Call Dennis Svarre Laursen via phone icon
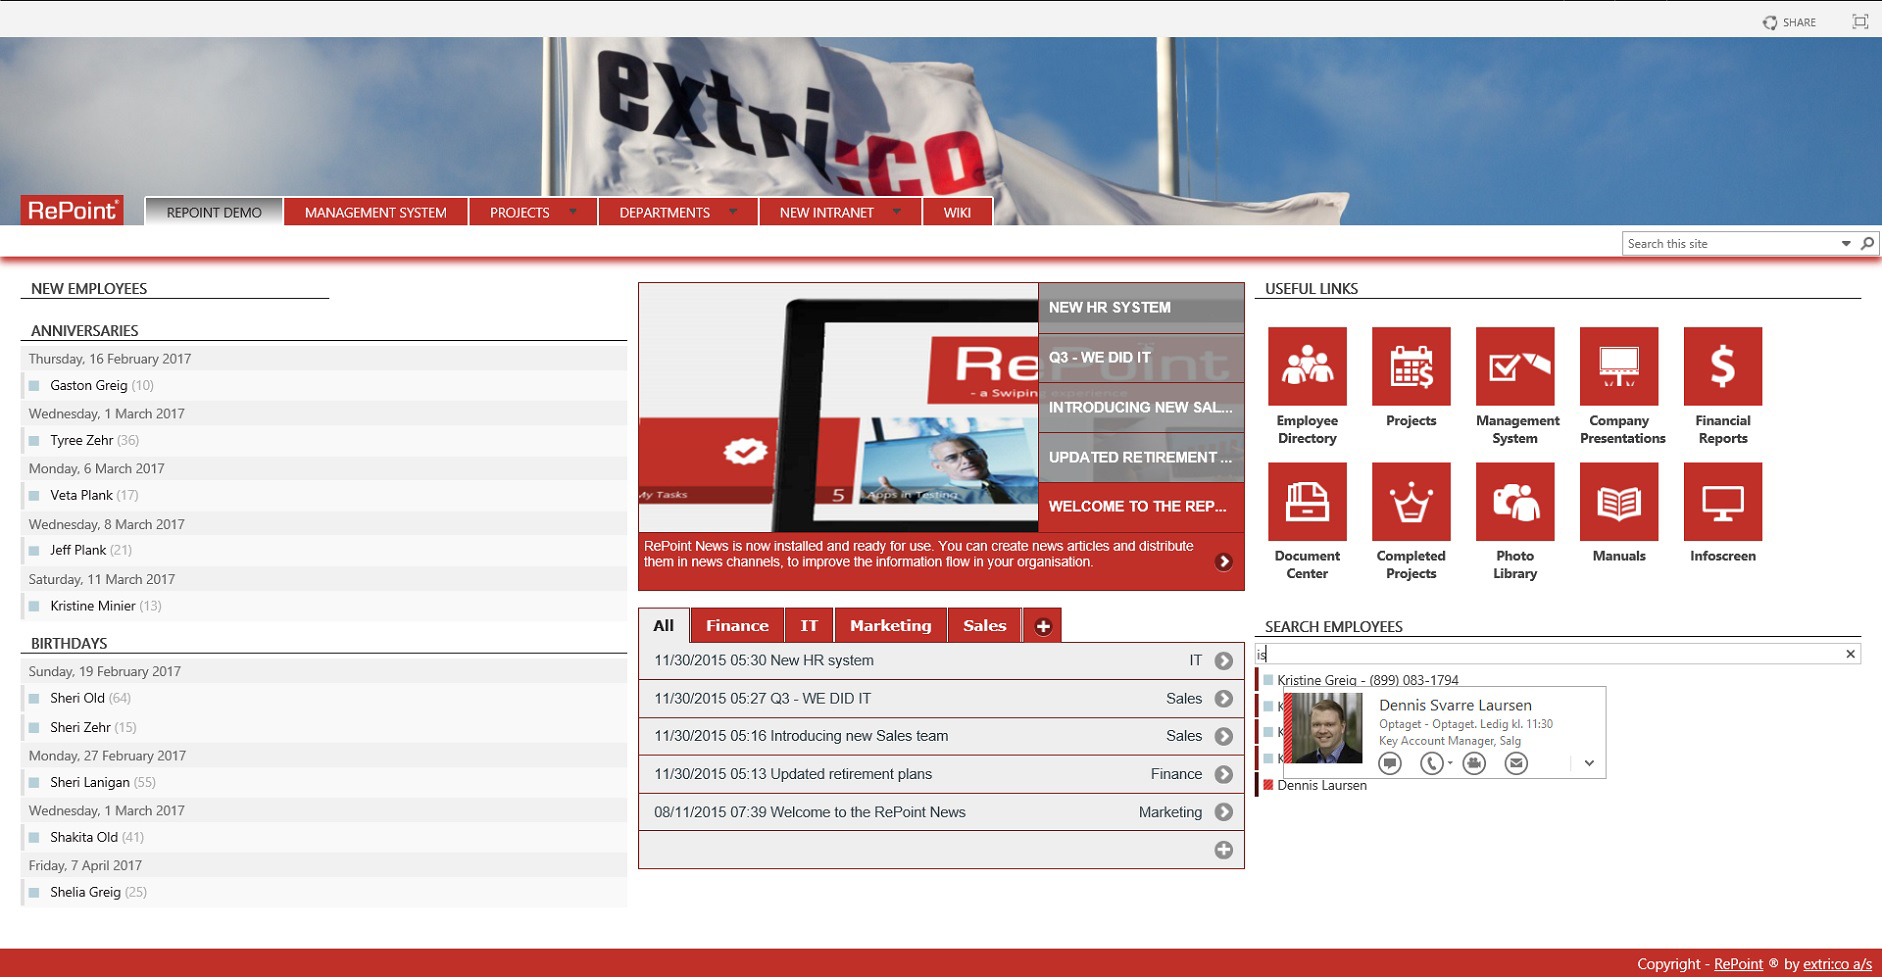This screenshot has width=1882, height=977. click(1431, 763)
